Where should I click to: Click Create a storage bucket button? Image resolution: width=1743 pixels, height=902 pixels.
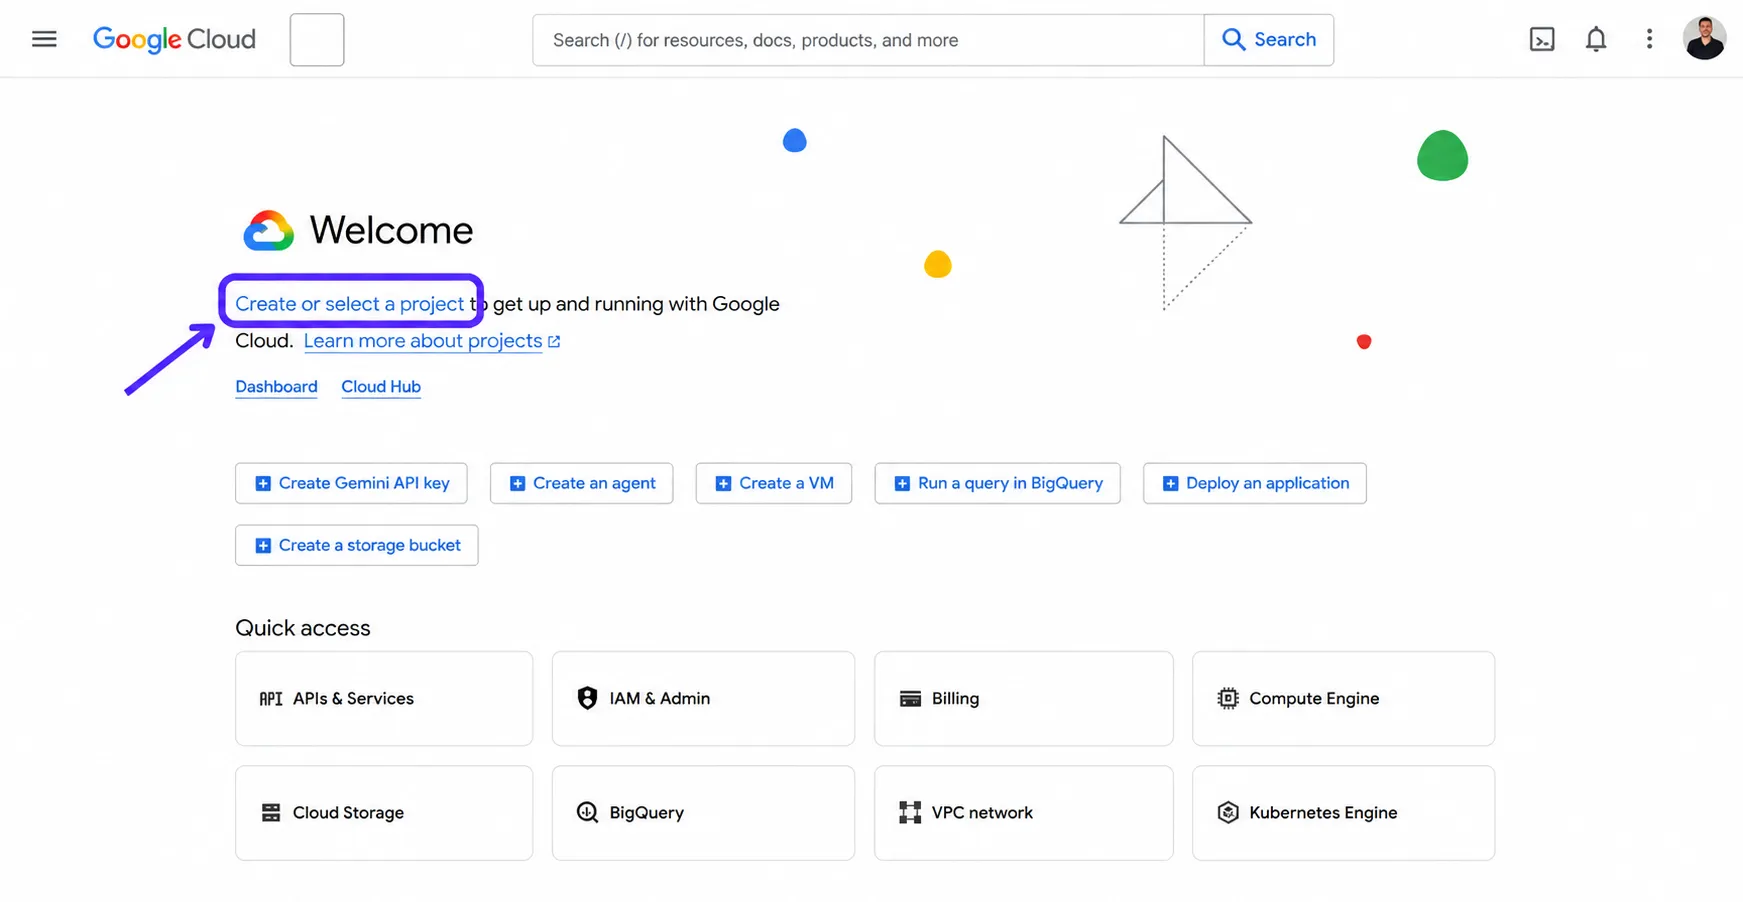[x=357, y=545]
